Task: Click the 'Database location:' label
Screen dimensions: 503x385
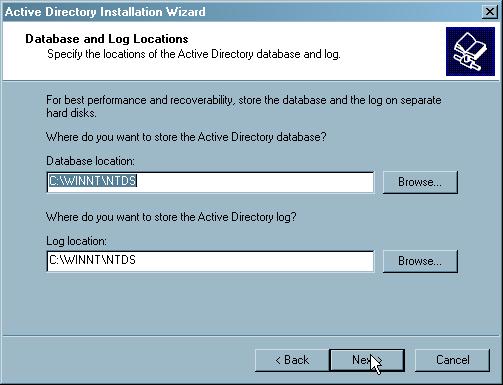Action: coord(90,161)
